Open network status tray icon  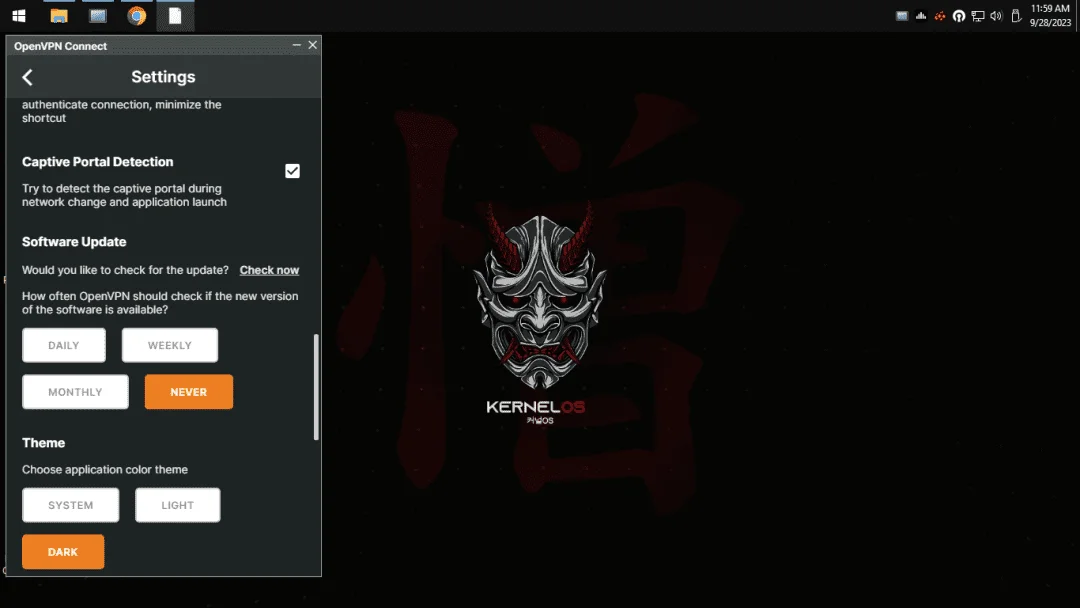pos(977,16)
